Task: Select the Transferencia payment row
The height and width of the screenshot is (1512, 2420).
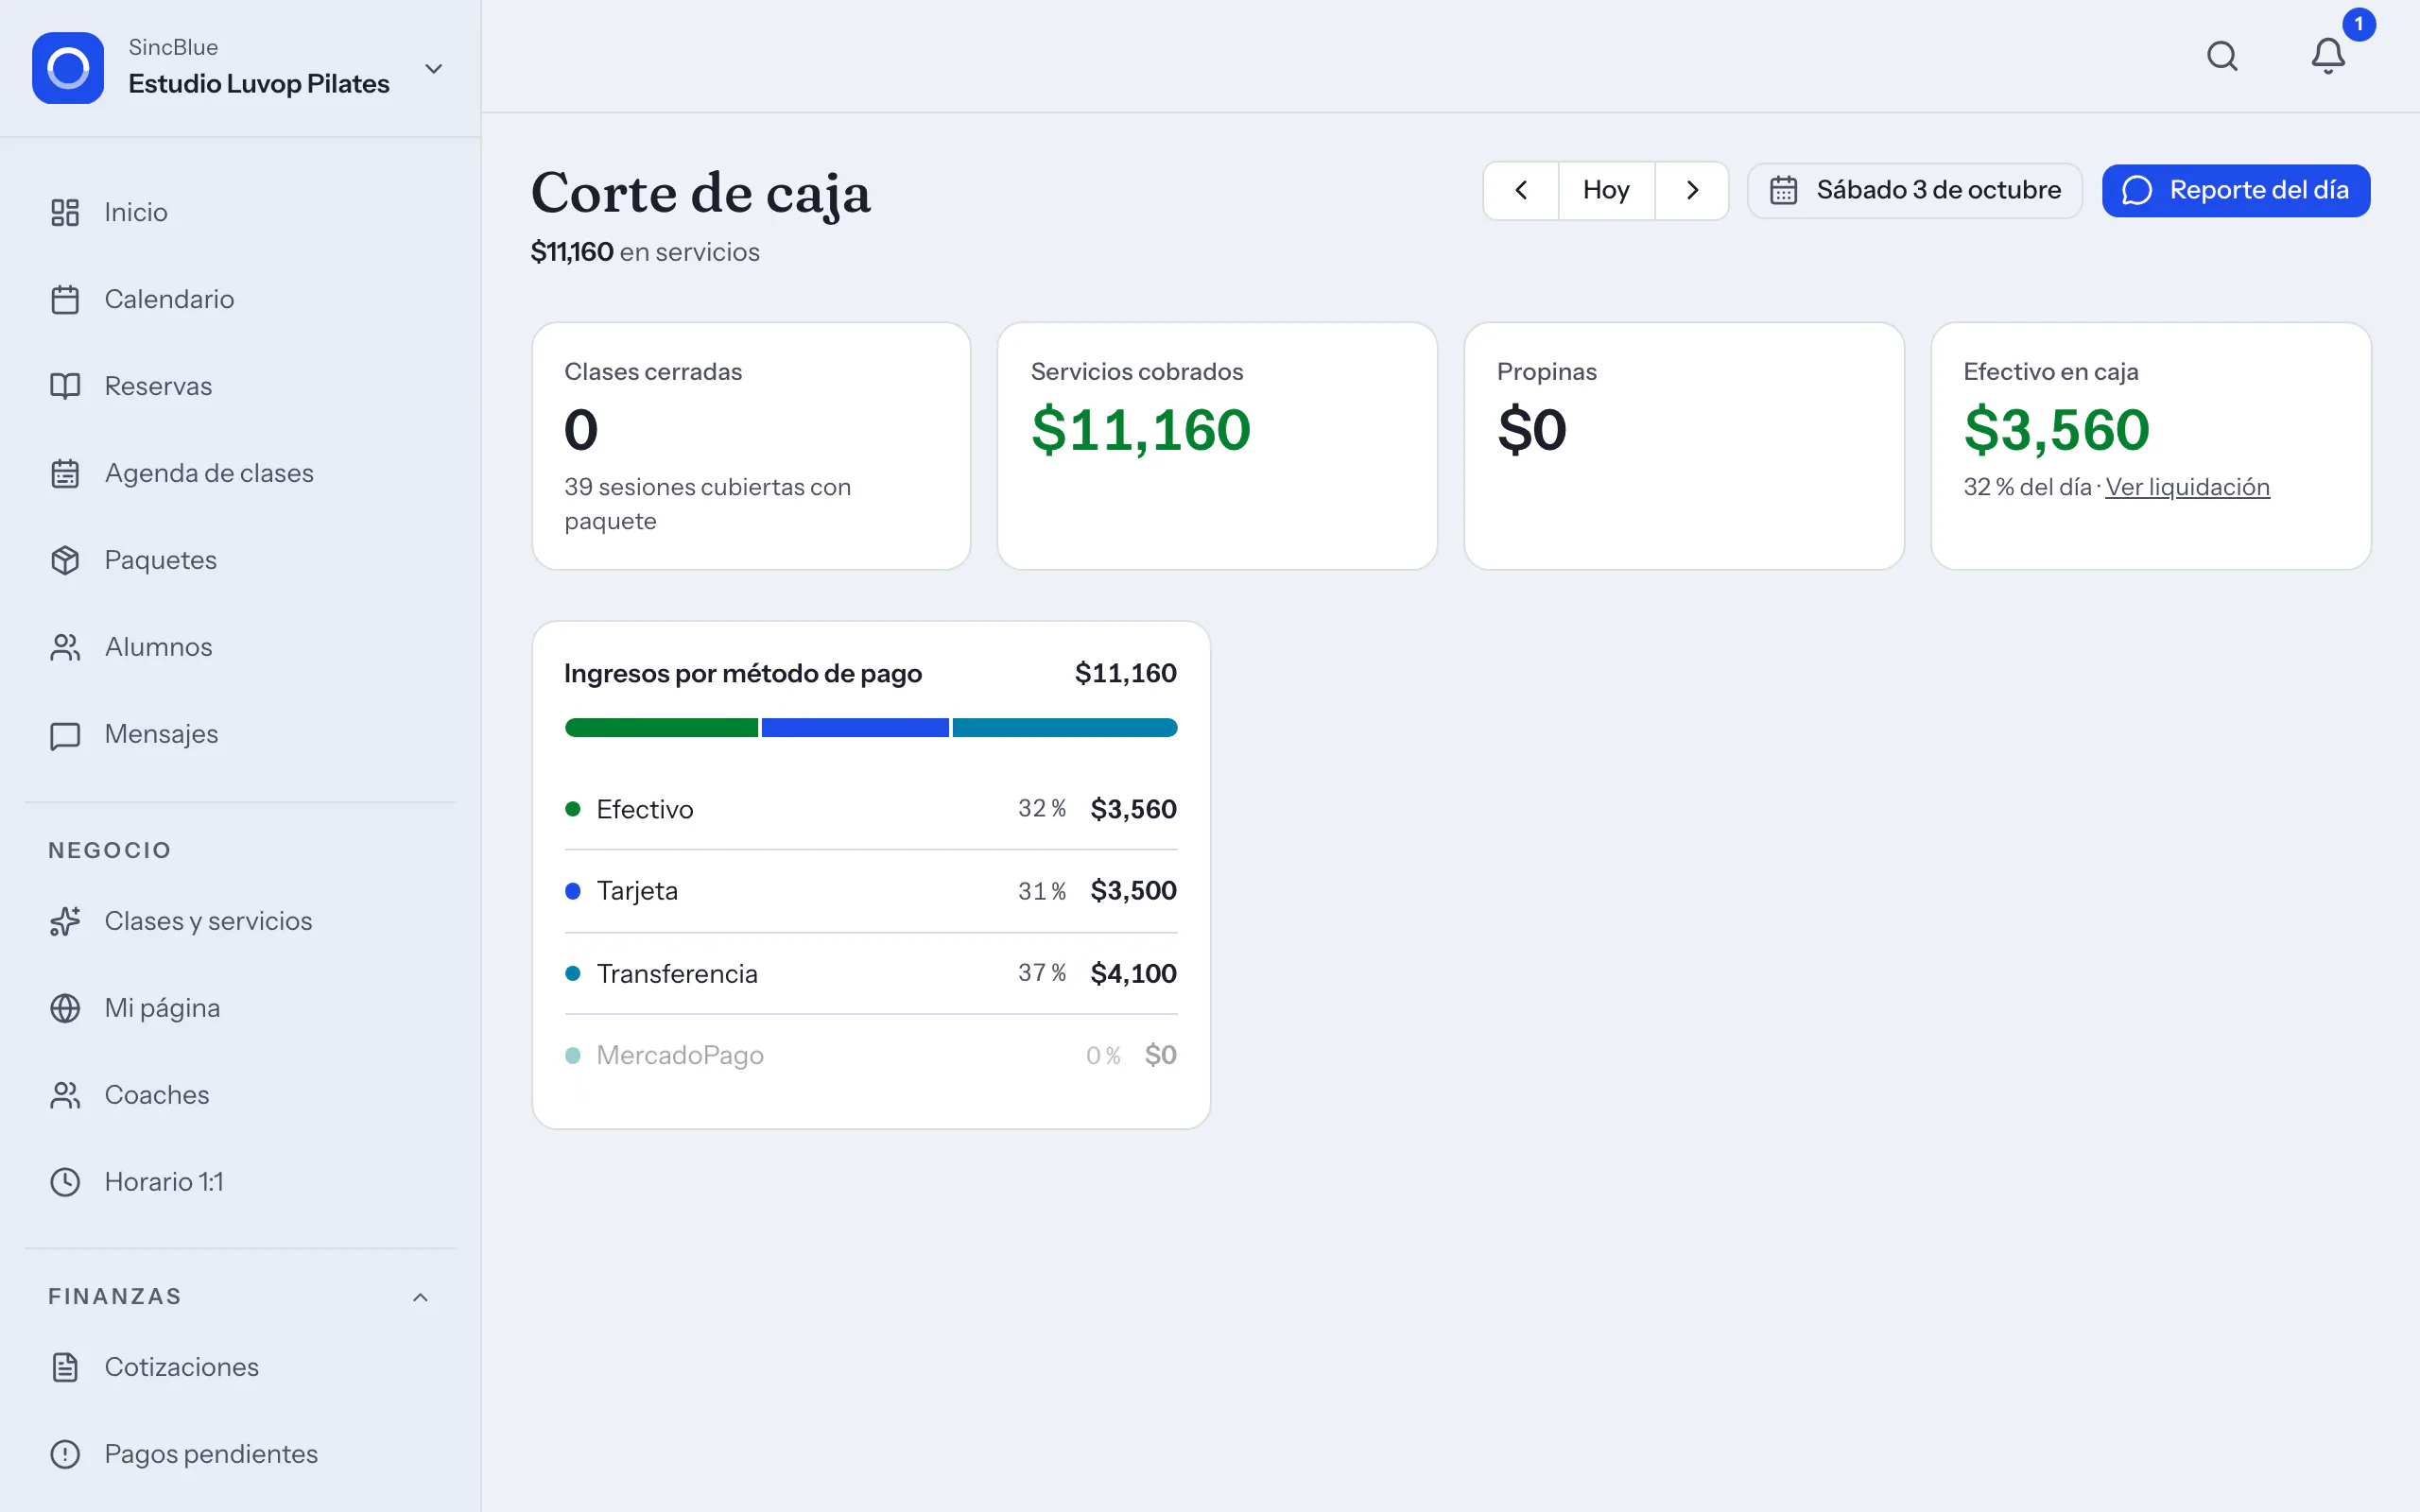Action: click(x=871, y=974)
